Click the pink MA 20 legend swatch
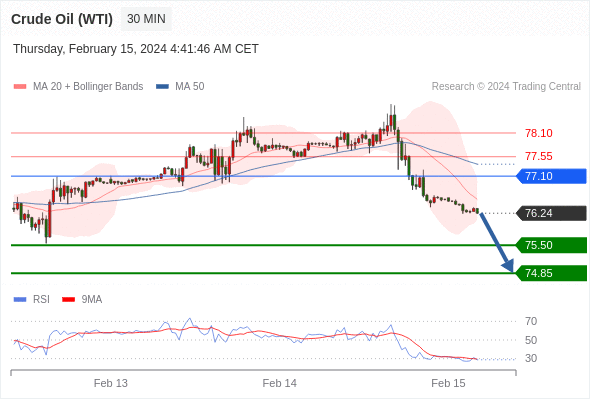 (x=20, y=87)
